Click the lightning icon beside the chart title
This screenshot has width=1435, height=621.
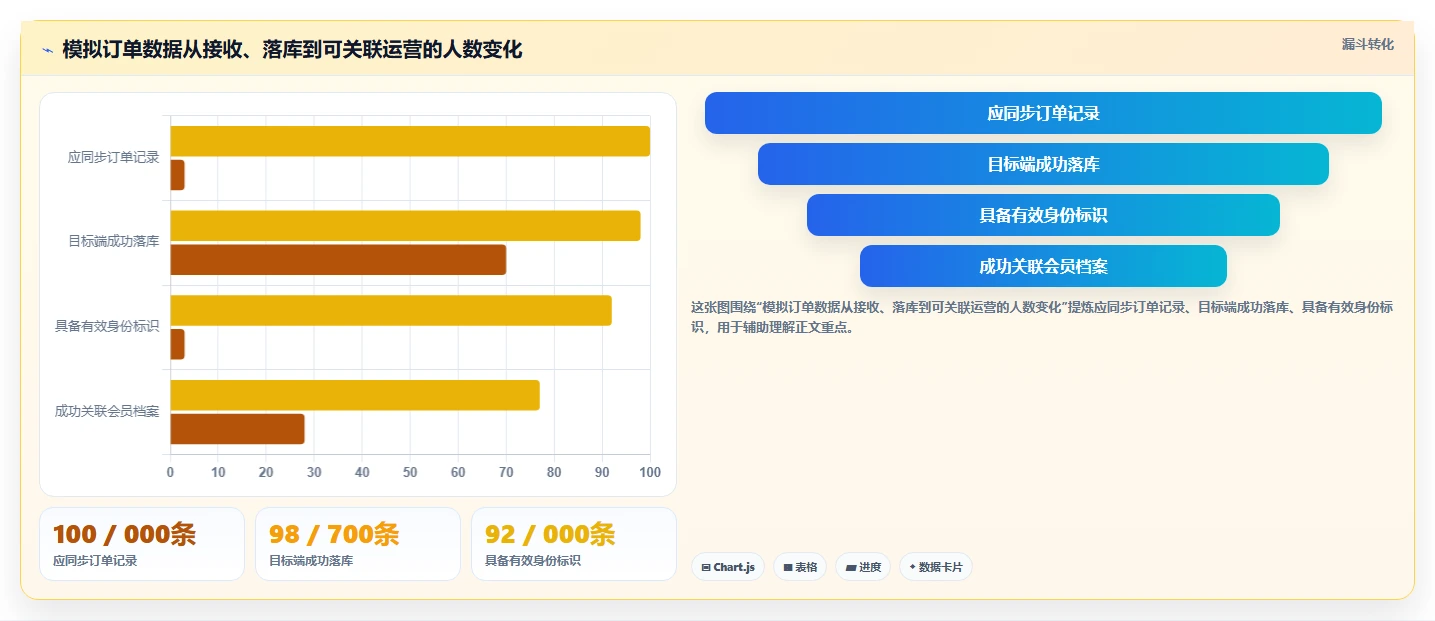pyautogui.click(x=47, y=50)
